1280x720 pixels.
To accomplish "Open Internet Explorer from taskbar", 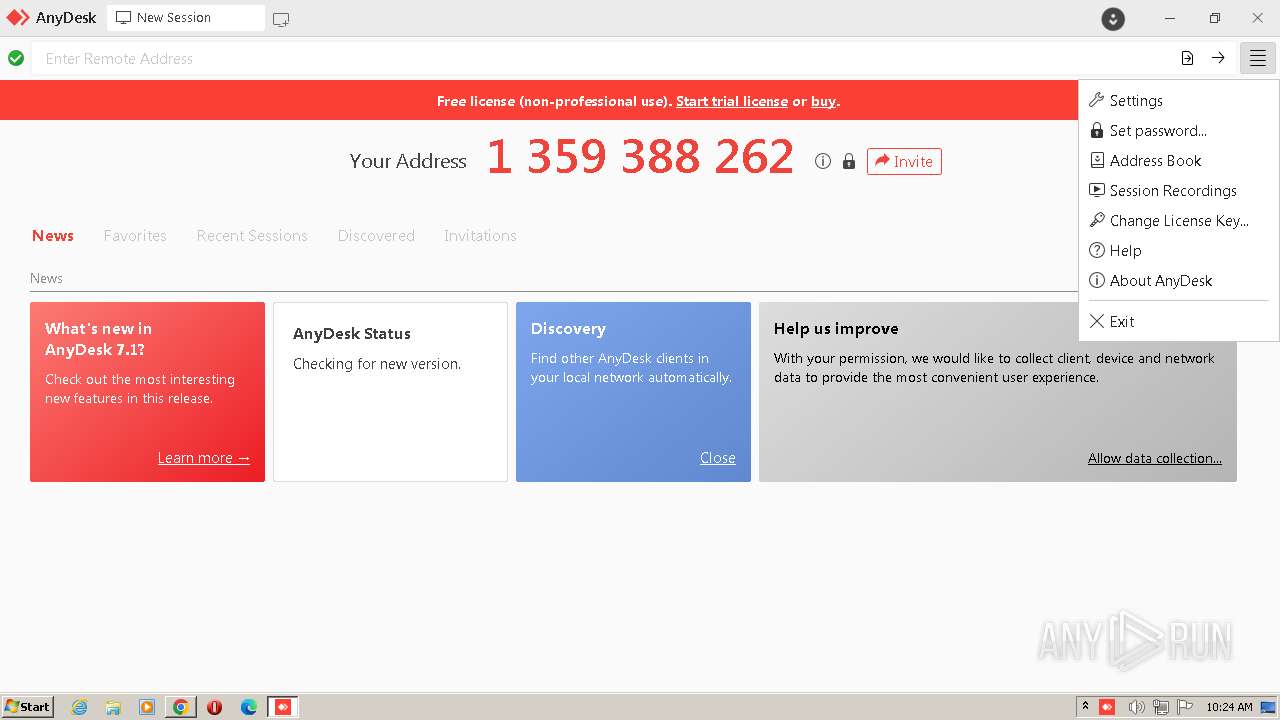I will tap(79, 707).
